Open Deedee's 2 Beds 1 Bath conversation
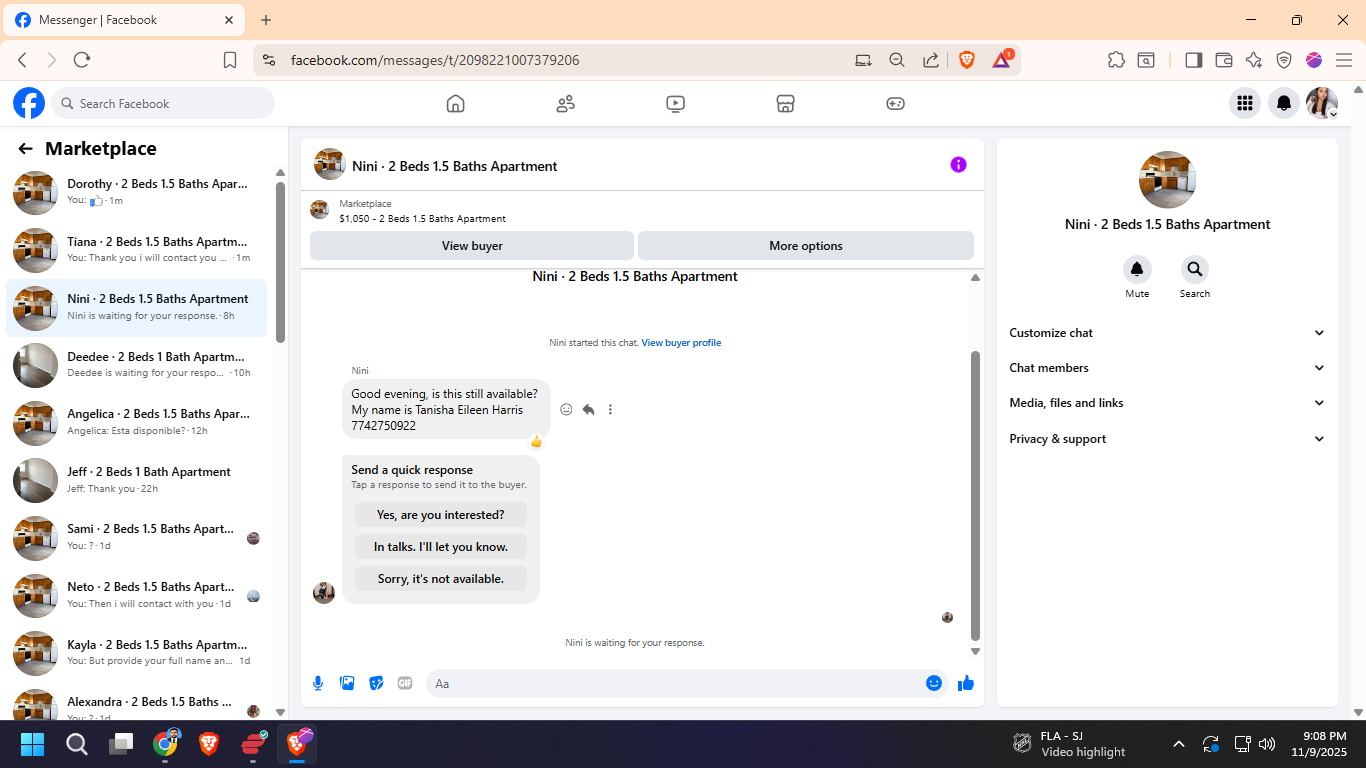1366x768 pixels. click(137, 365)
